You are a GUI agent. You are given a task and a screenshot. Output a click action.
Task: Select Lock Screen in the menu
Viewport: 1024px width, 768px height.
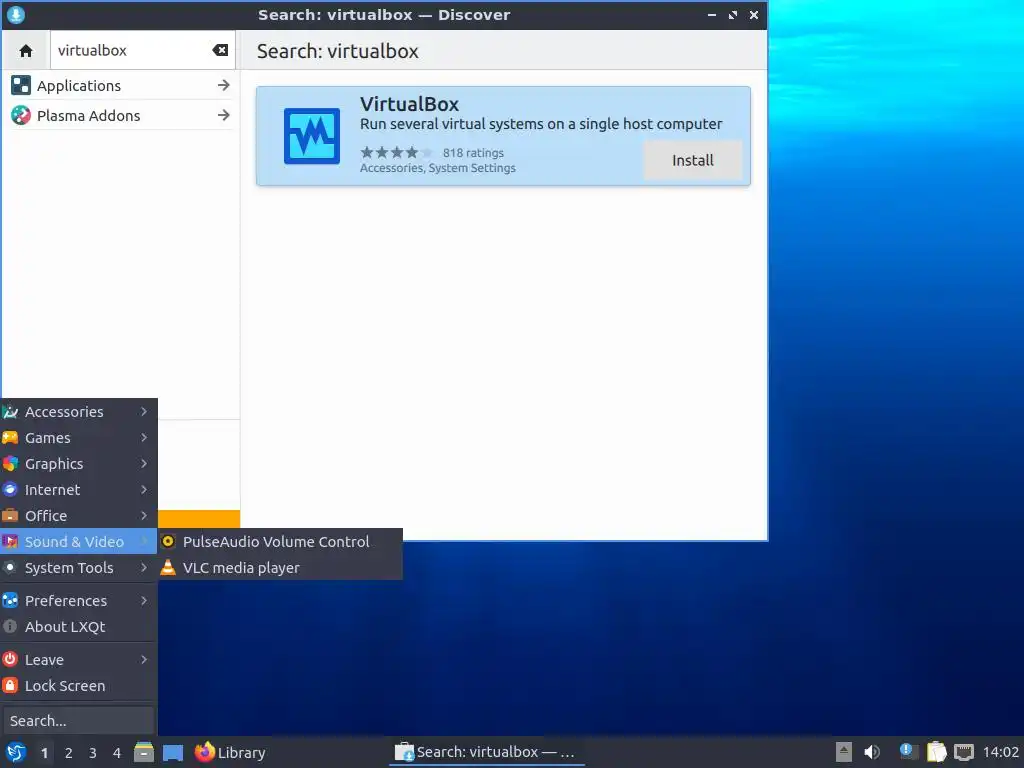[x=78, y=686]
